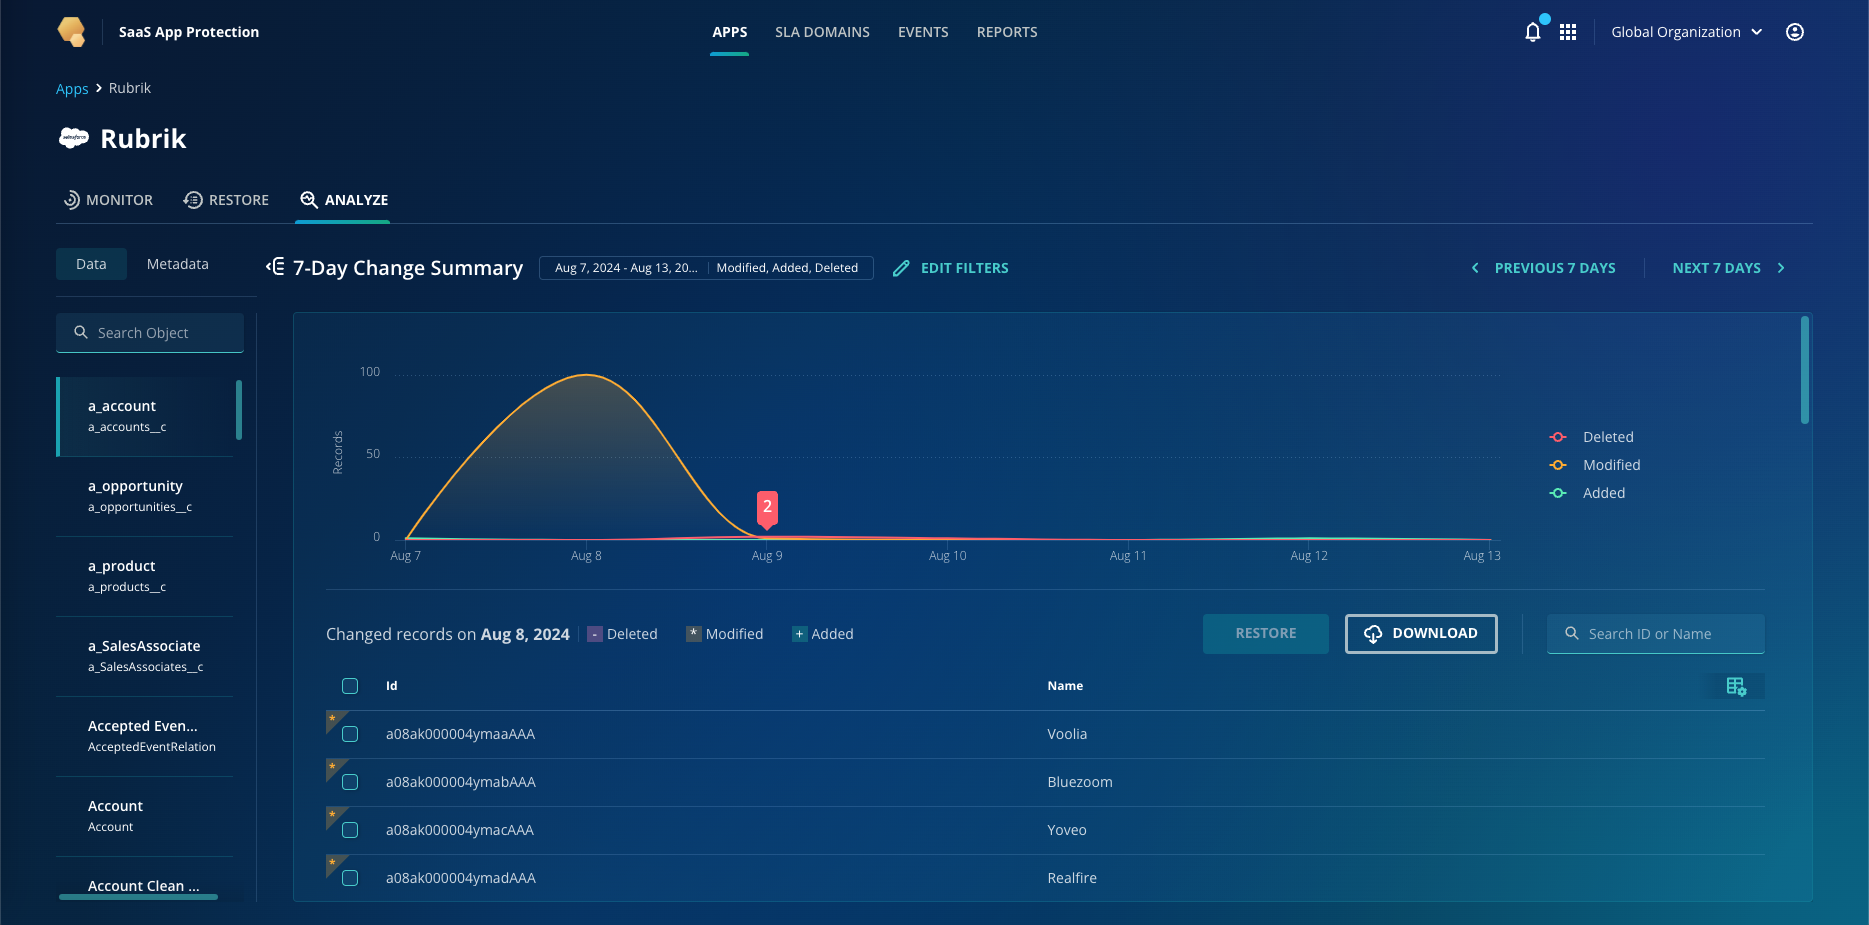Click the modified star flag on Bluezoom row

point(333,767)
